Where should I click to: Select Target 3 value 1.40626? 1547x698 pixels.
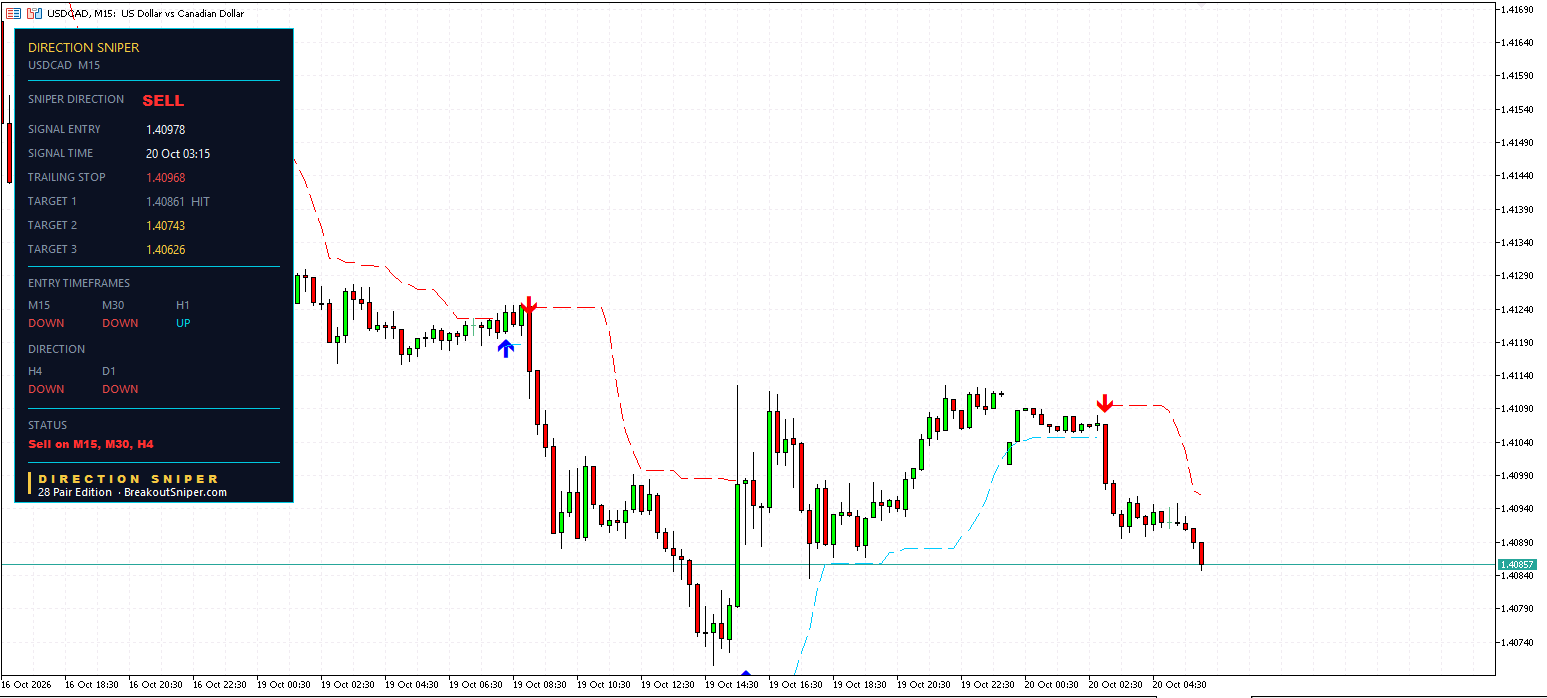coord(165,250)
